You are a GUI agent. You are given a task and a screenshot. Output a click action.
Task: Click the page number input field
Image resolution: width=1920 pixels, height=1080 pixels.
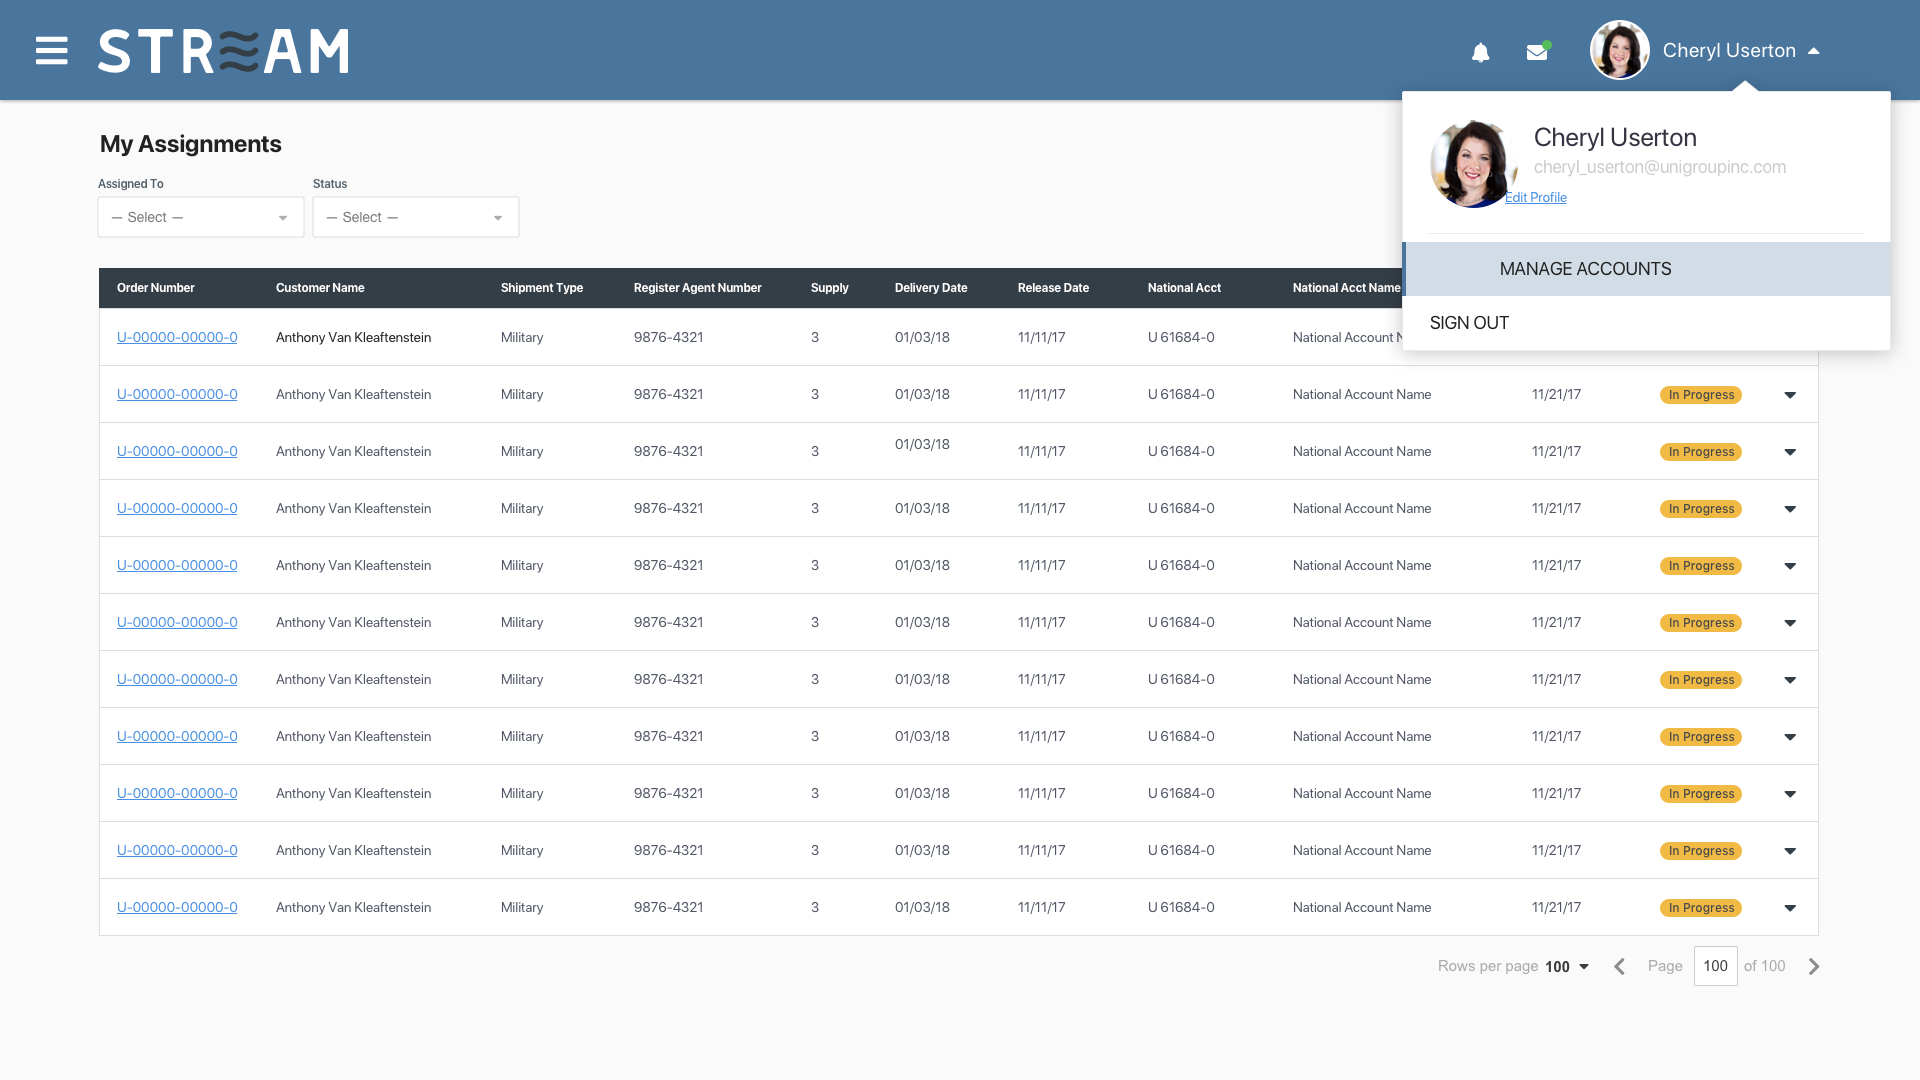point(1715,966)
